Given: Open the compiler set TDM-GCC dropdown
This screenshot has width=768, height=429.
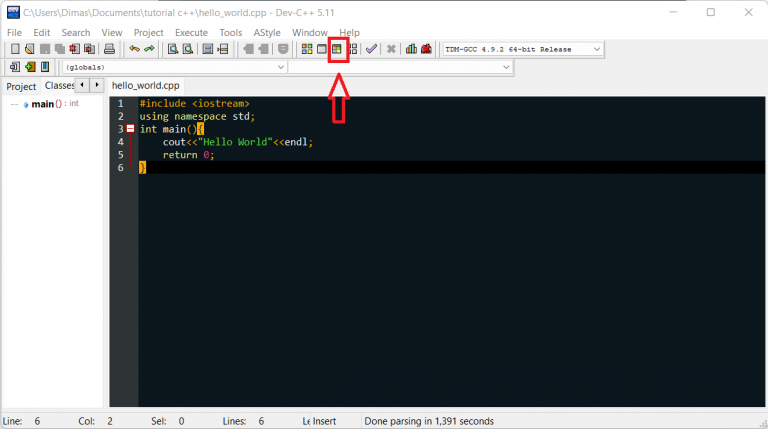Looking at the screenshot, I should click(x=523, y=49).
